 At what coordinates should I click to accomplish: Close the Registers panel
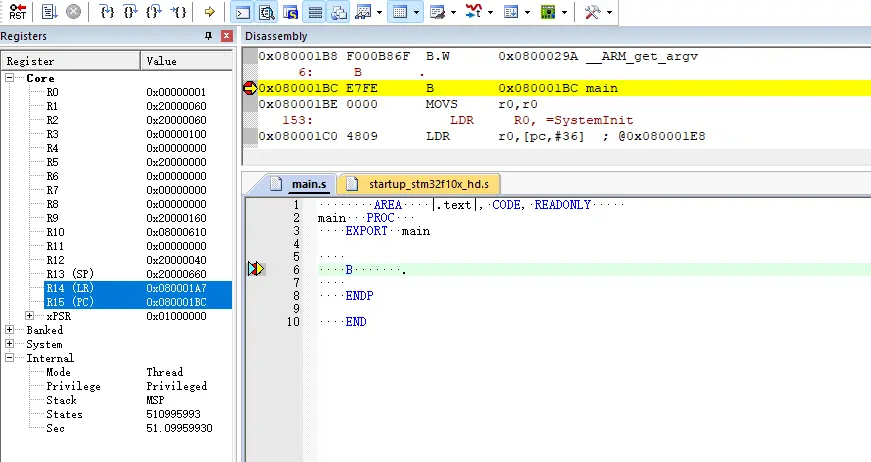(x=225, y=36)
